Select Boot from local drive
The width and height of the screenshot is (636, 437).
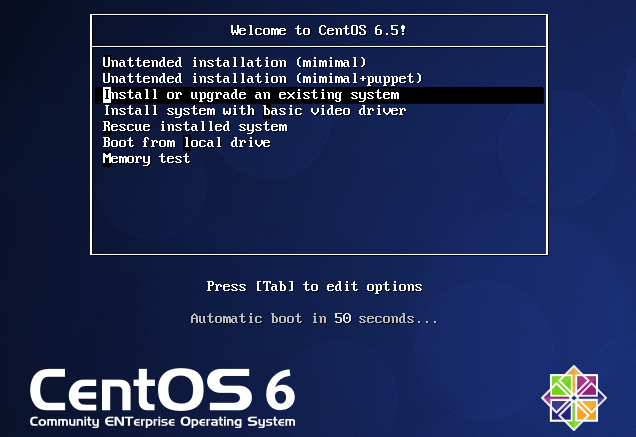point(186,143)
